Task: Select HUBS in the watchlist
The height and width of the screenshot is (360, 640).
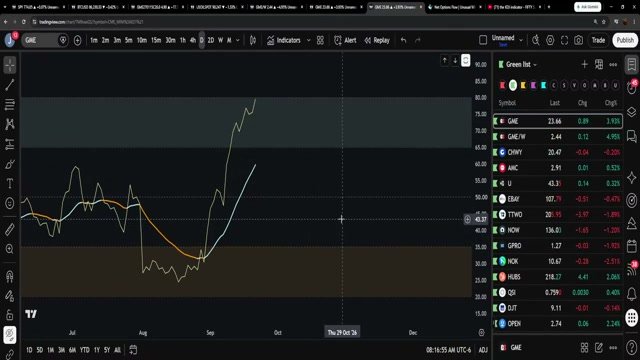Action: (558, 277)
